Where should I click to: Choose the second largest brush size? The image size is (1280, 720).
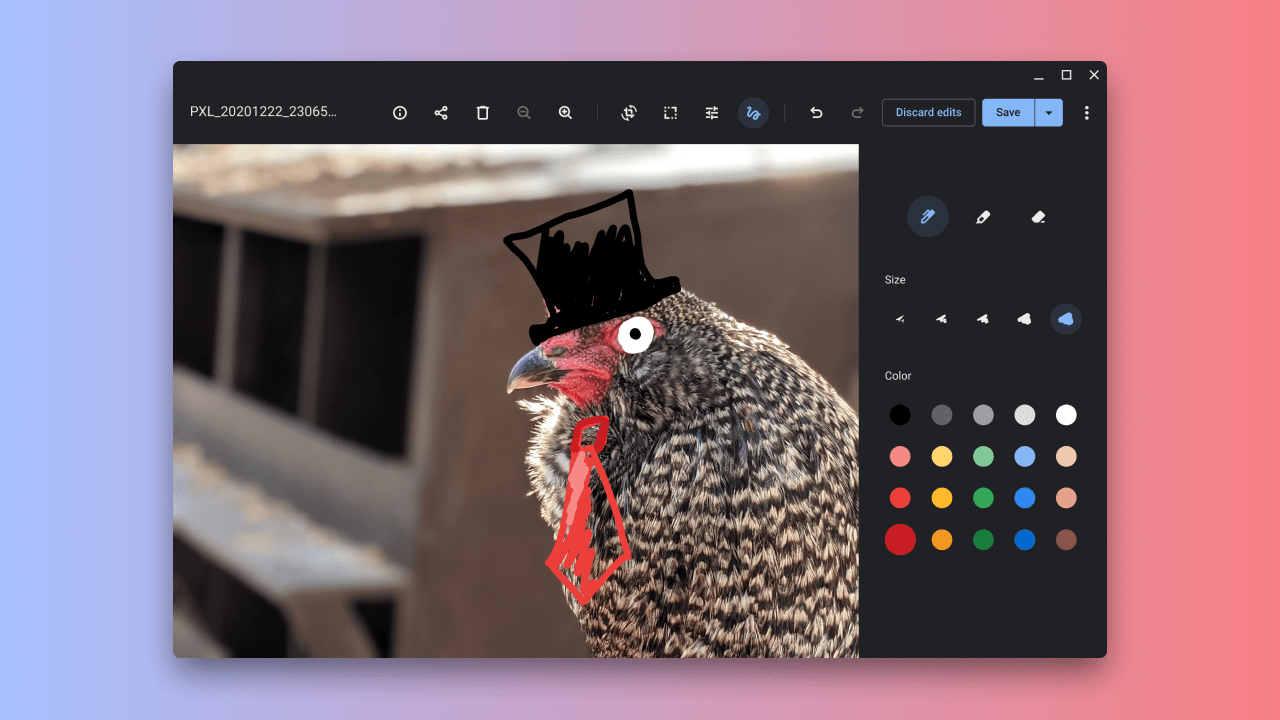point(1024,319)
